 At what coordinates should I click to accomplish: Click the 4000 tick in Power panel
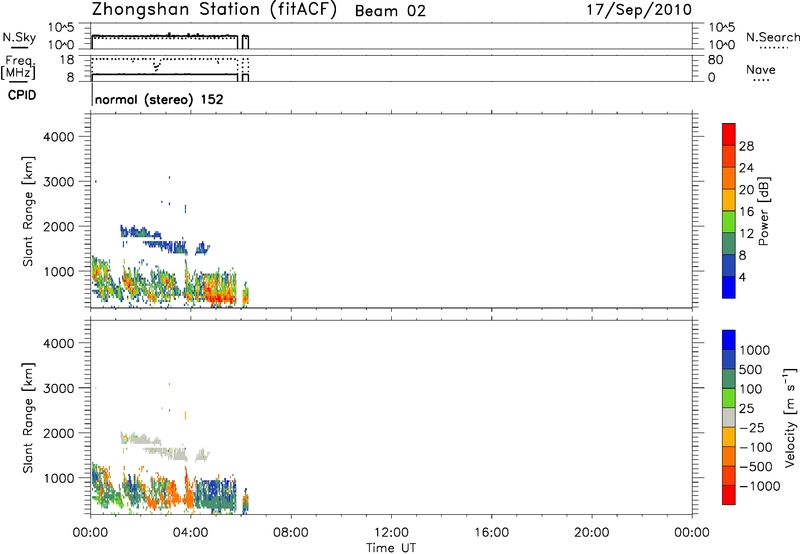coord(59,137)
